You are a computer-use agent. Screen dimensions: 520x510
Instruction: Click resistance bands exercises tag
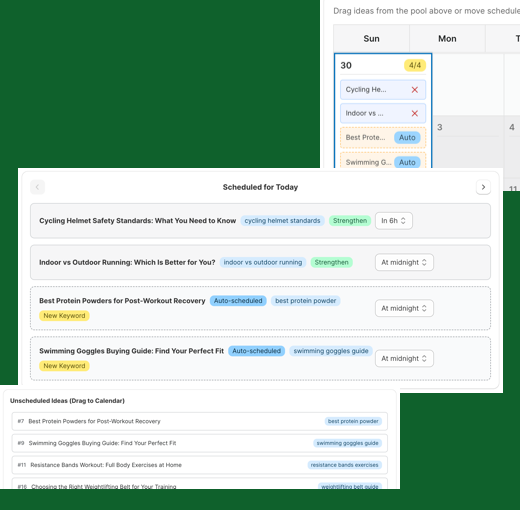coord(344,465)
